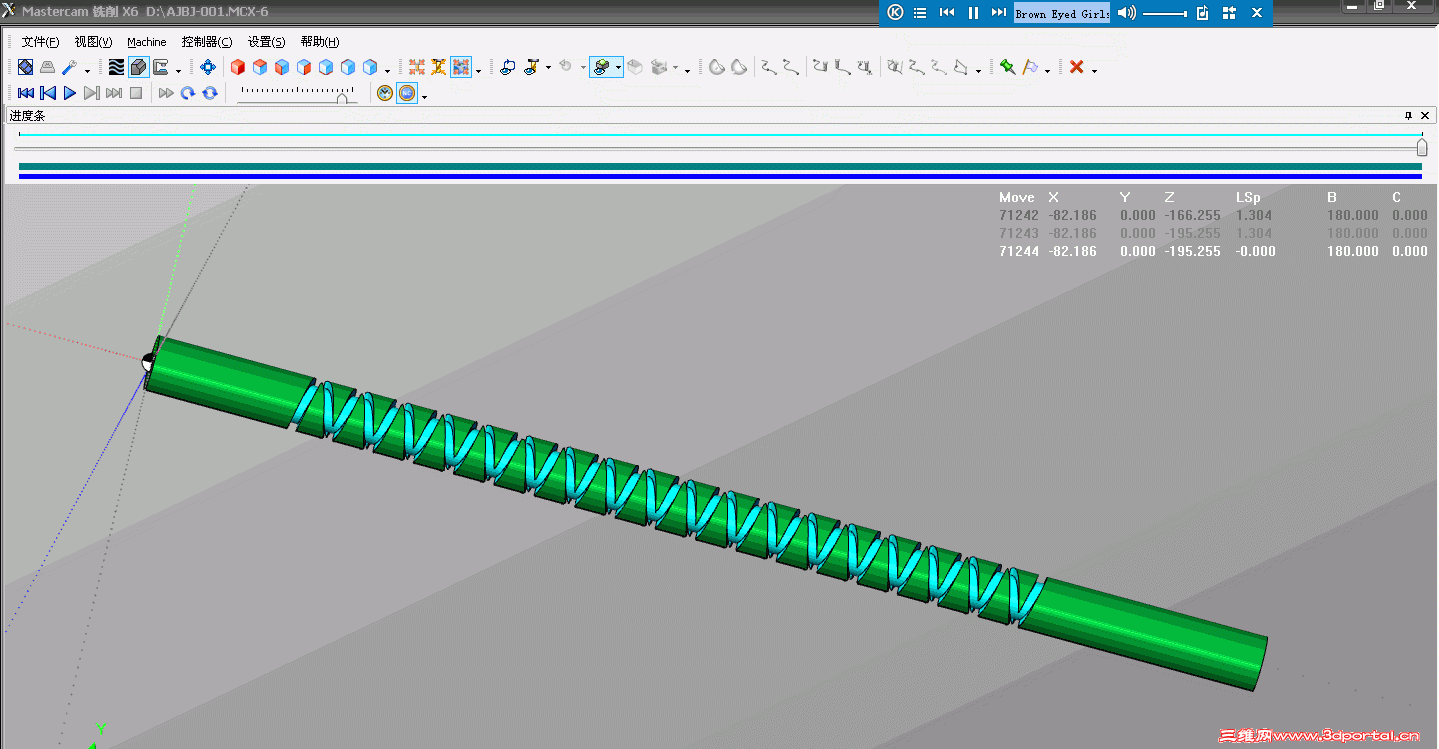Click the yellow X-shaped pattern icon

click(439, 67)
